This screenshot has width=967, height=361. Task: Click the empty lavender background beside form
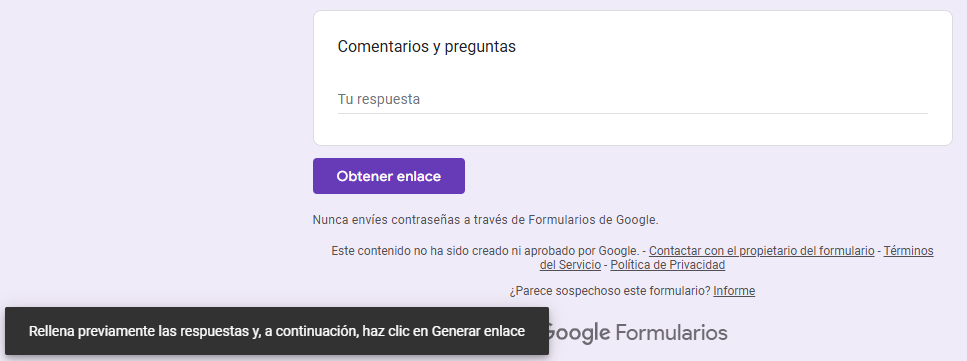[154, 154]
